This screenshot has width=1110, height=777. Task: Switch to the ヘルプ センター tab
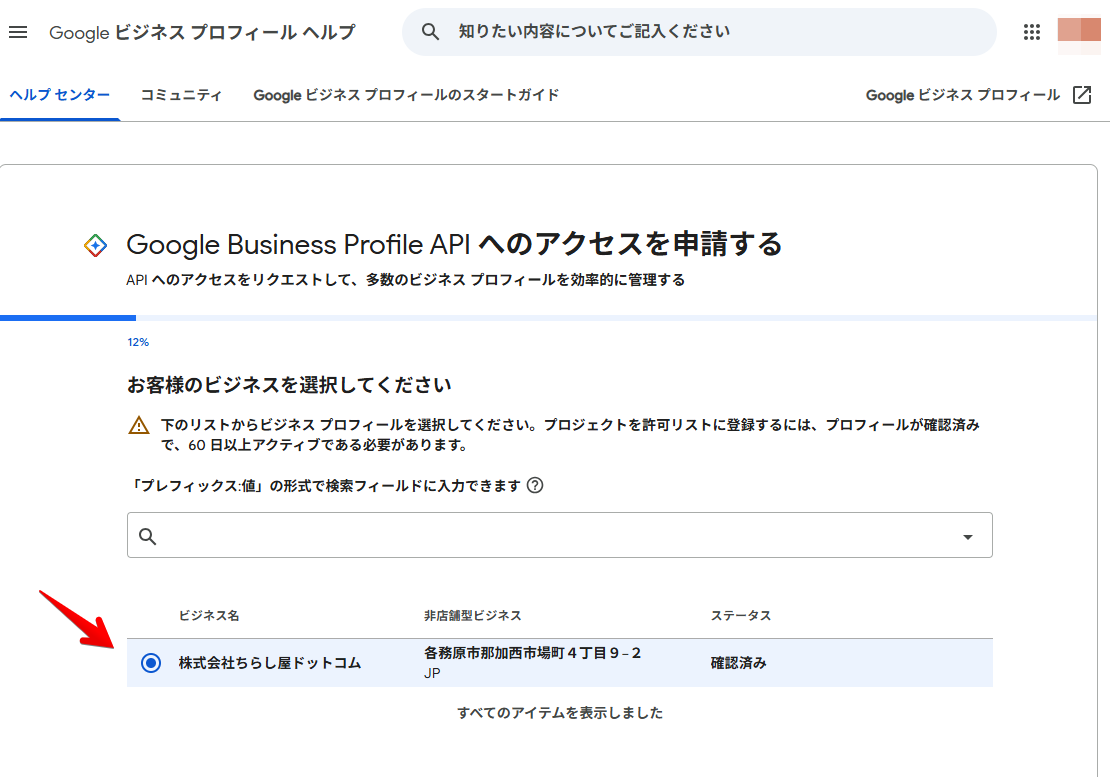[x=59, y=95]
